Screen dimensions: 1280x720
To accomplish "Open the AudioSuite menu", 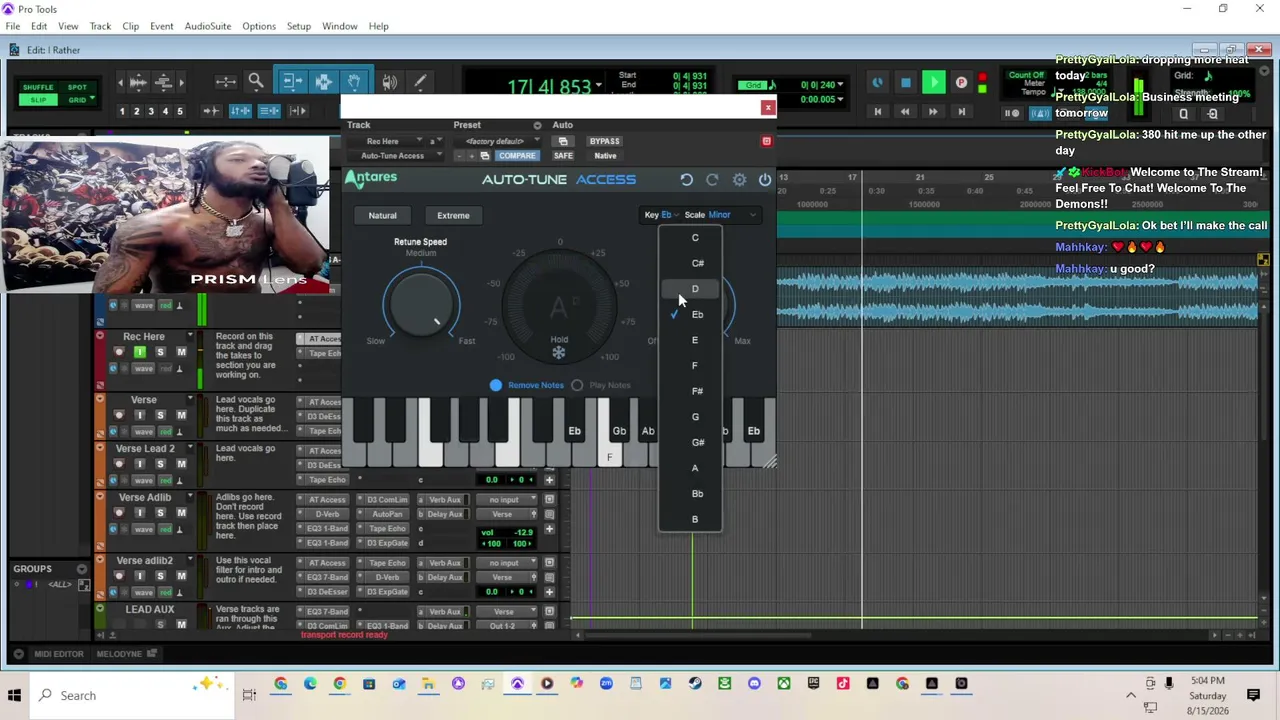I will click(x=208, y=26).
